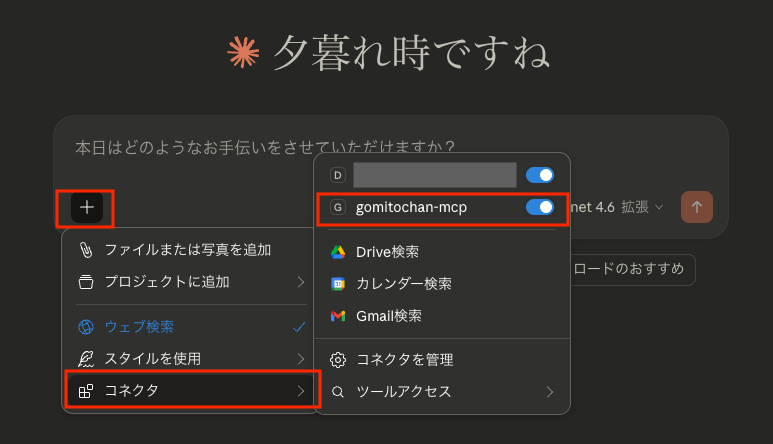The image size is (773, 444).
Task: Select スタイルを使用 menu item
Action: pyautogui.click(x=191, y=359)
